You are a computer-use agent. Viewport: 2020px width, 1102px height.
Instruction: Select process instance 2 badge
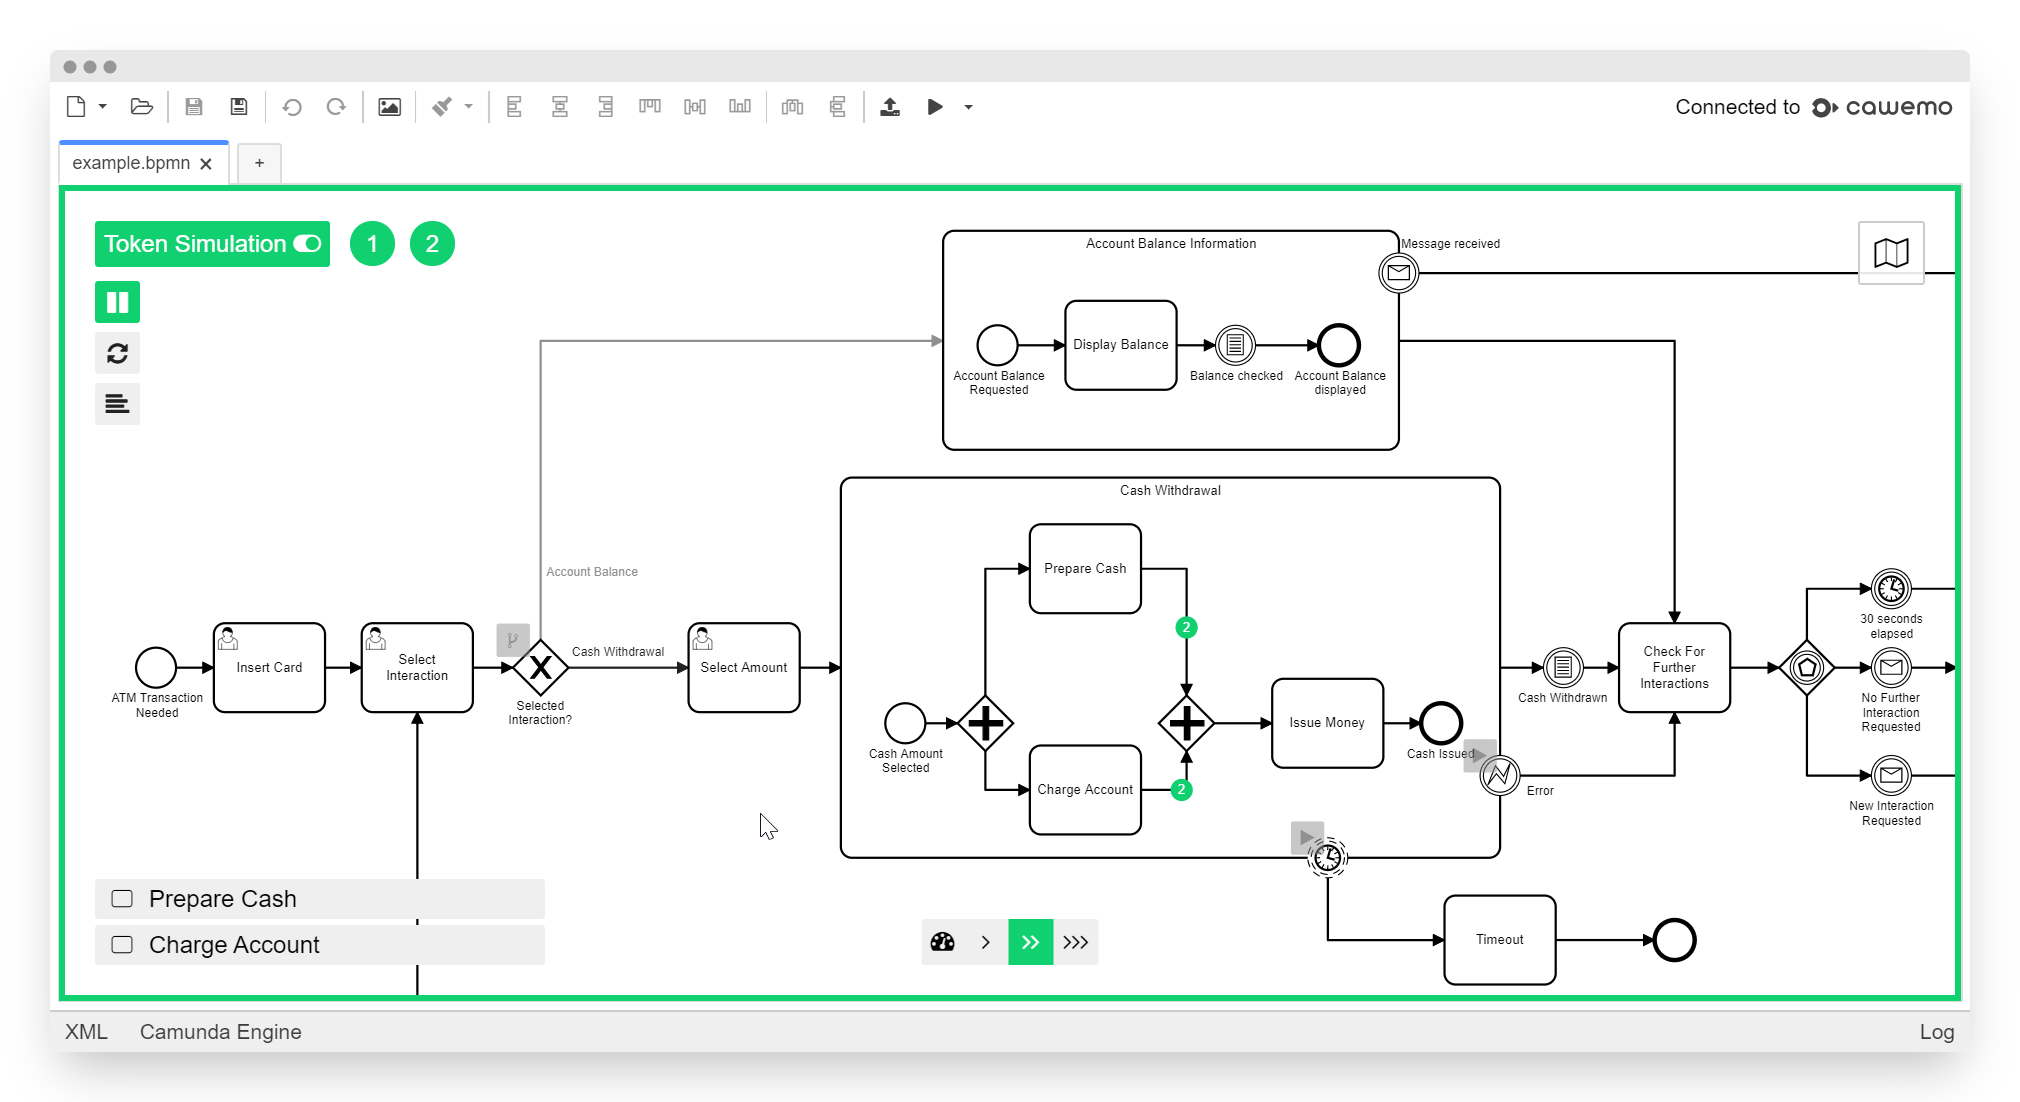(432, 244)
